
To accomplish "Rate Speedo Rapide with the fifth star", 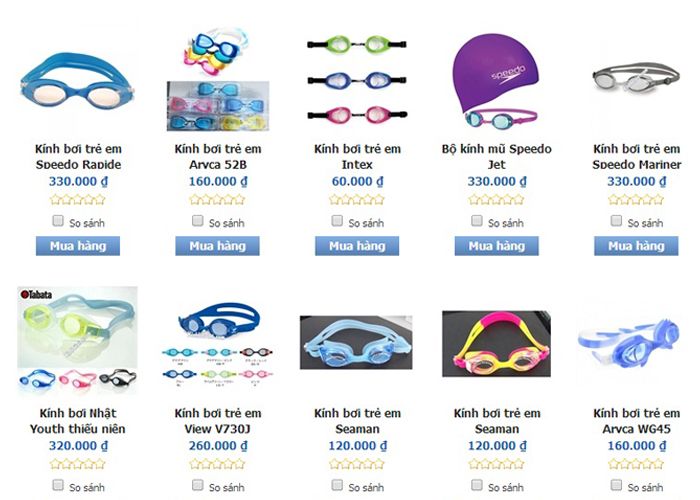I will coord(100,200).
